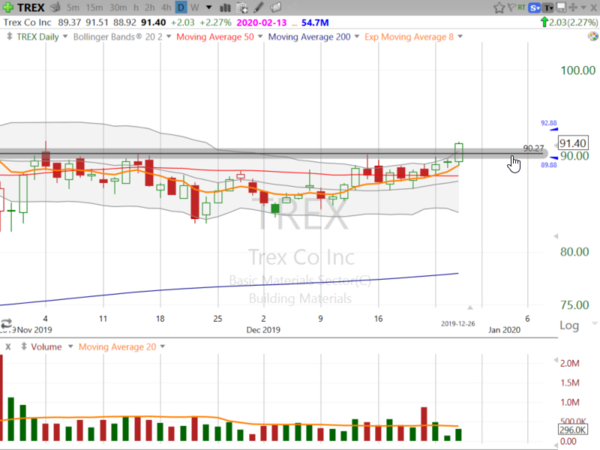Click the left-pointing arrow above 80.00
Screen dimensions: 600x450
[x=556, y=236]
